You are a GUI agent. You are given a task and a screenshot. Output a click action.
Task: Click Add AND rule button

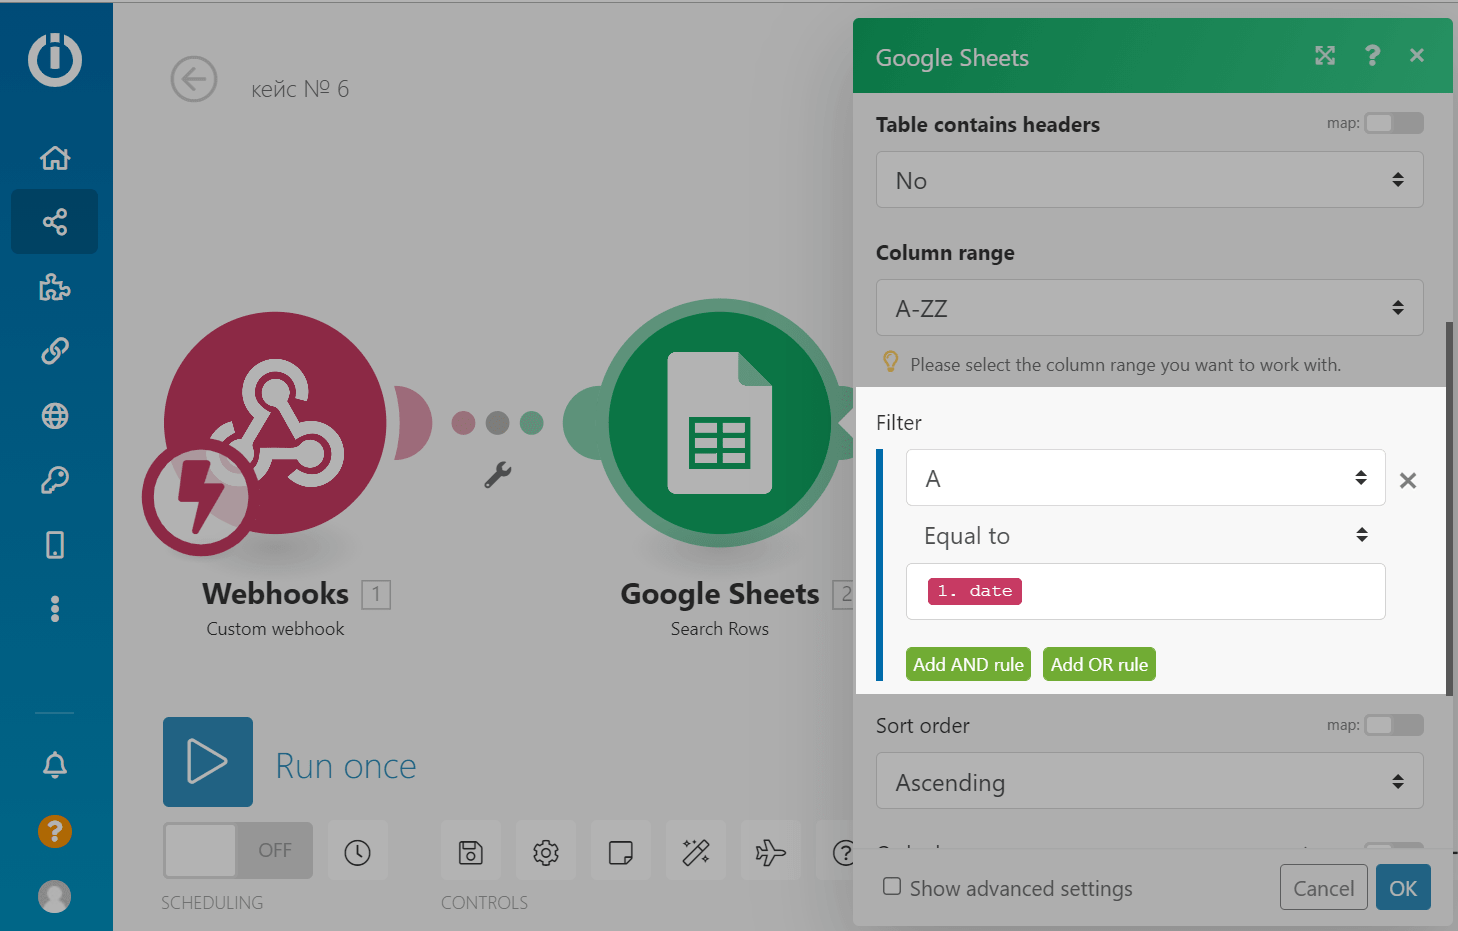(967, 665)
